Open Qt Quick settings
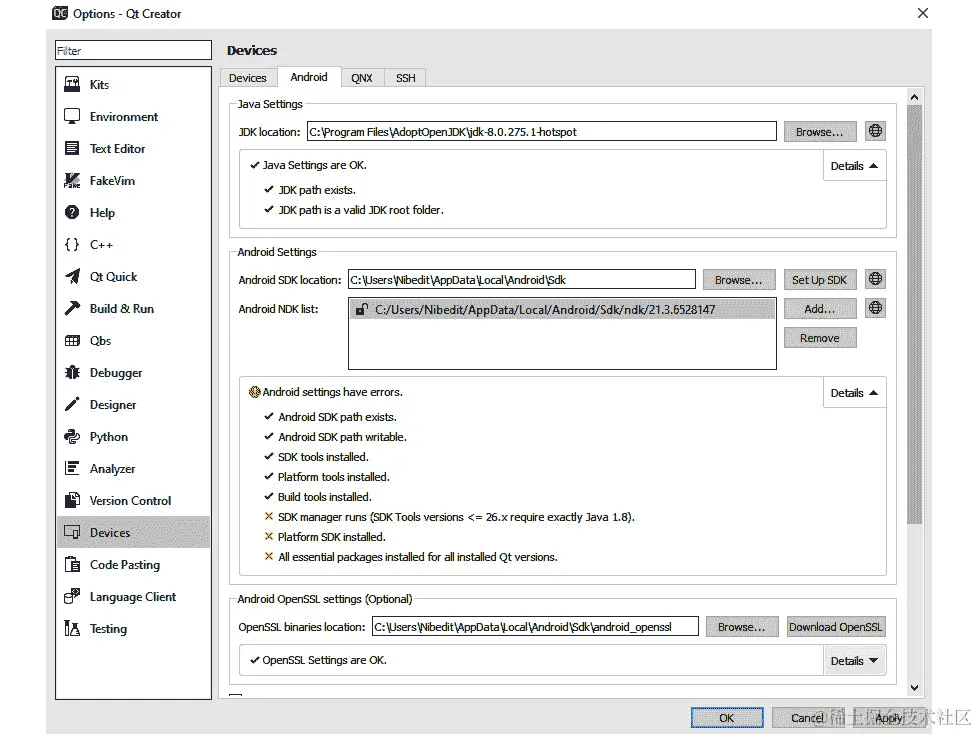 tap(133, 276)
